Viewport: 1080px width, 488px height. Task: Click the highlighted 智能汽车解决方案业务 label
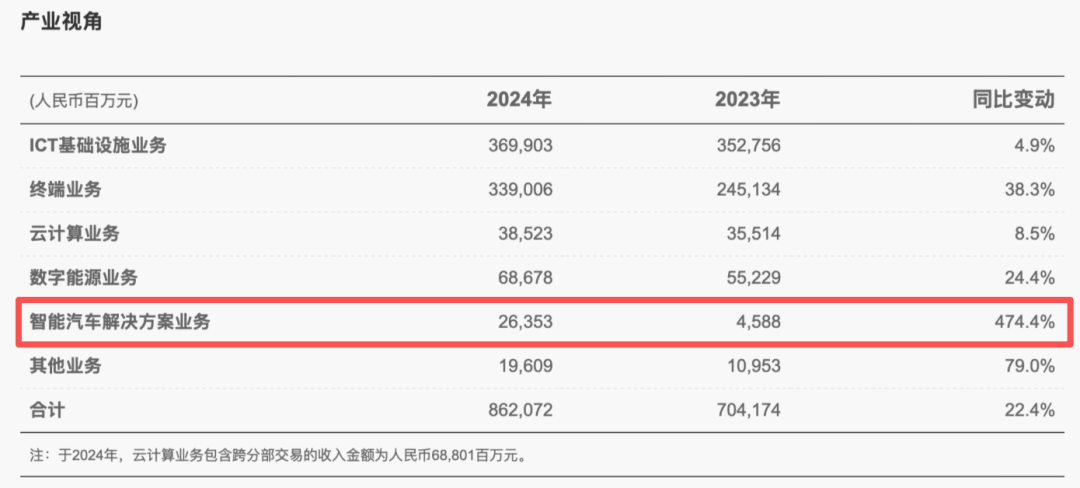[120, 321]
